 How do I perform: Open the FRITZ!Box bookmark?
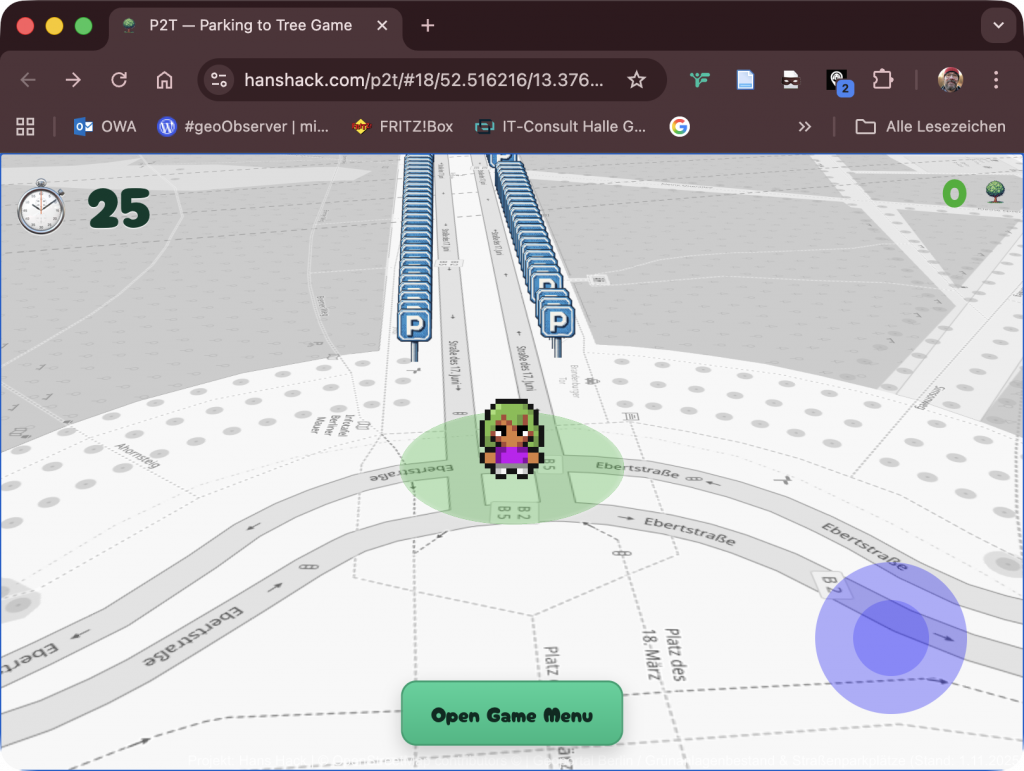coord(402,127)
